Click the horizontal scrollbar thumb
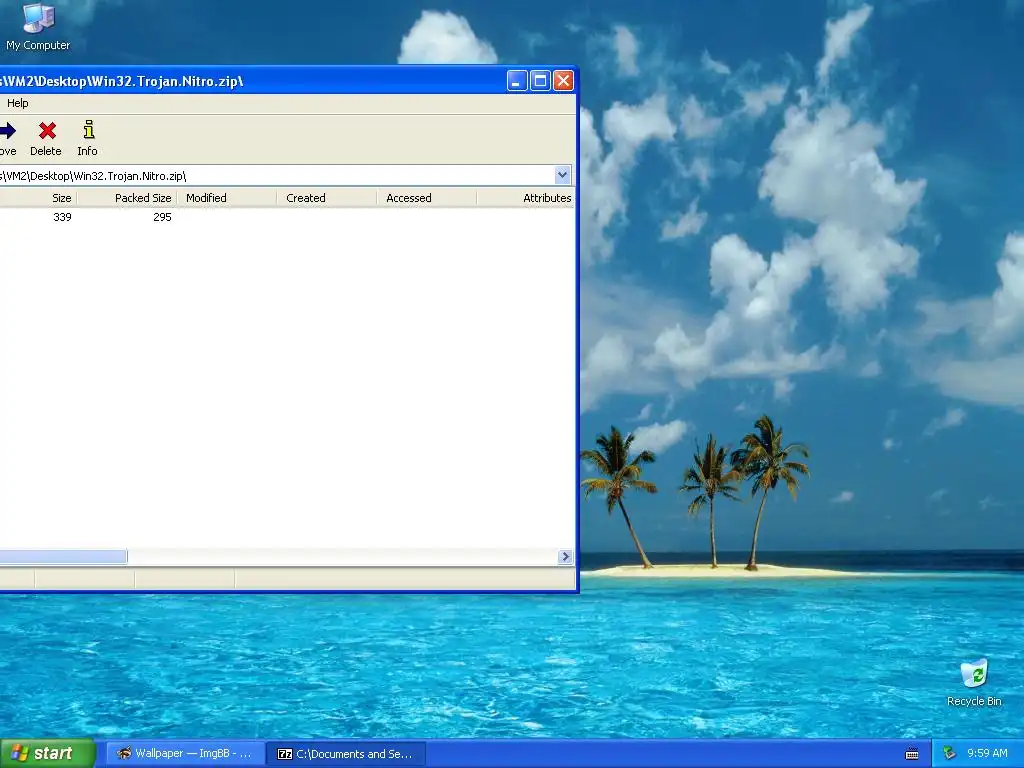 point(63,556)
